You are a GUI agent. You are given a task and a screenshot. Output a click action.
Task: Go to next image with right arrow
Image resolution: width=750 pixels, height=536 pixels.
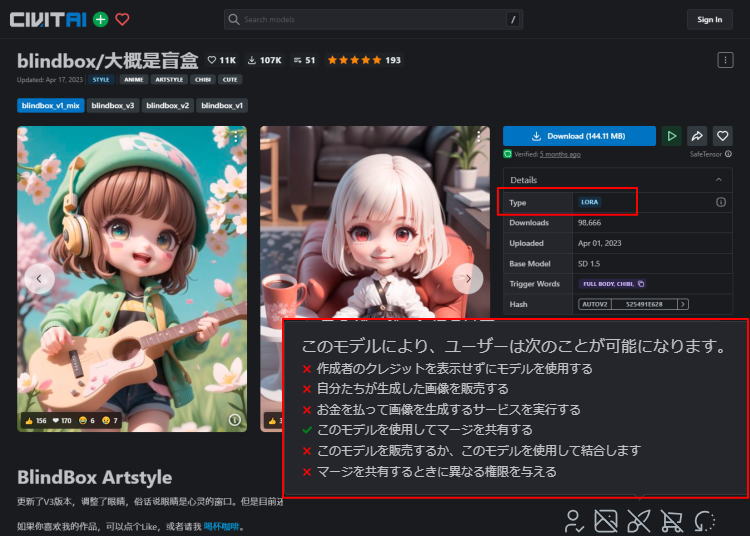coord(467,279)
